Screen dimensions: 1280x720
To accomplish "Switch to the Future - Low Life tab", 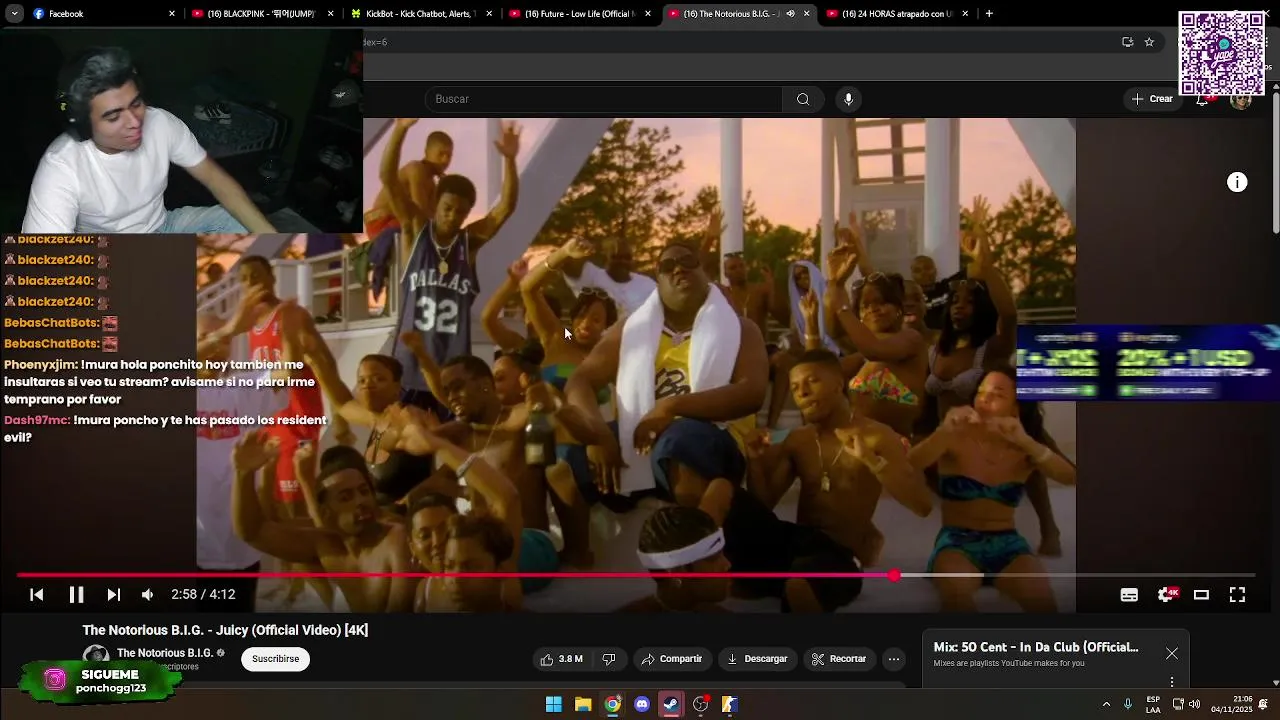I will click(578, 14).
